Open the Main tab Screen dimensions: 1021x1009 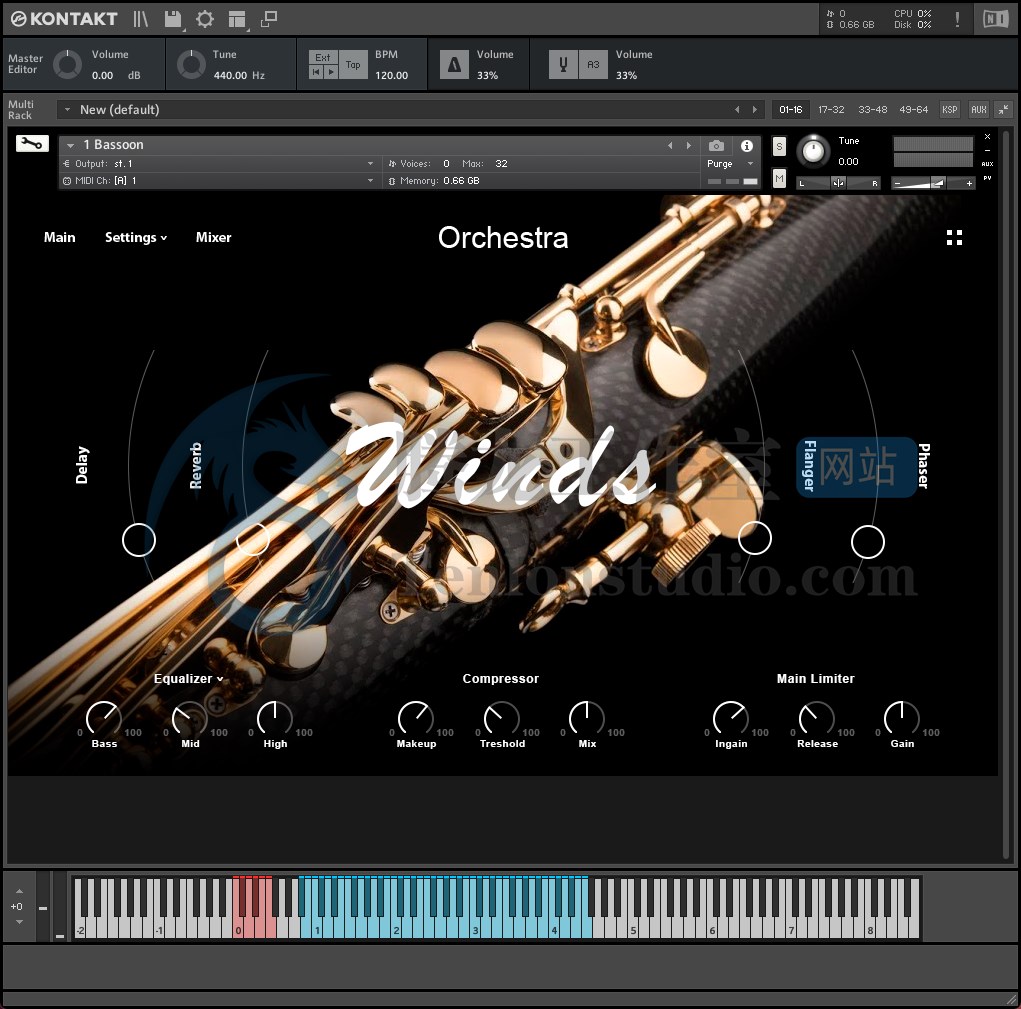pos(59,238)
